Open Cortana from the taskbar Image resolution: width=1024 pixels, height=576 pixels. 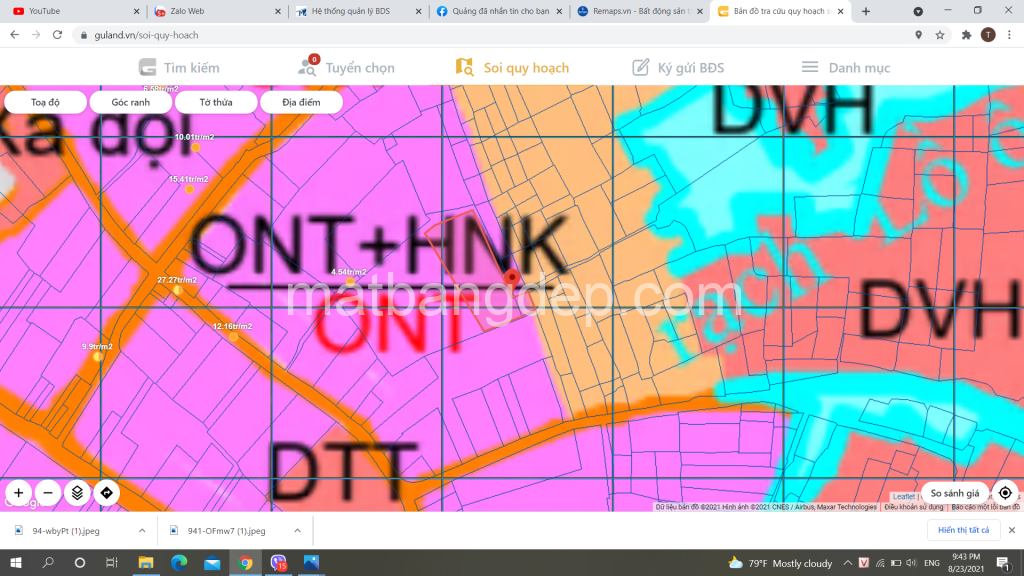click(80, 562)
